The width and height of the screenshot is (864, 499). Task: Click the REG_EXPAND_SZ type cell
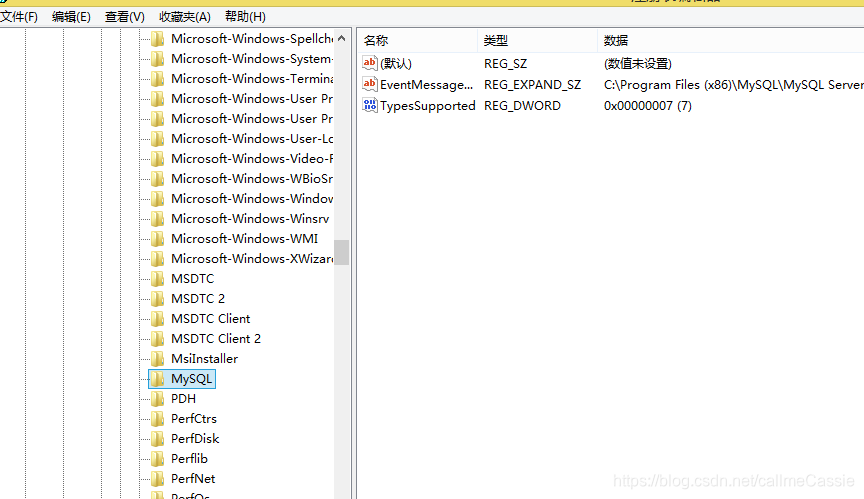click(532, 85)
